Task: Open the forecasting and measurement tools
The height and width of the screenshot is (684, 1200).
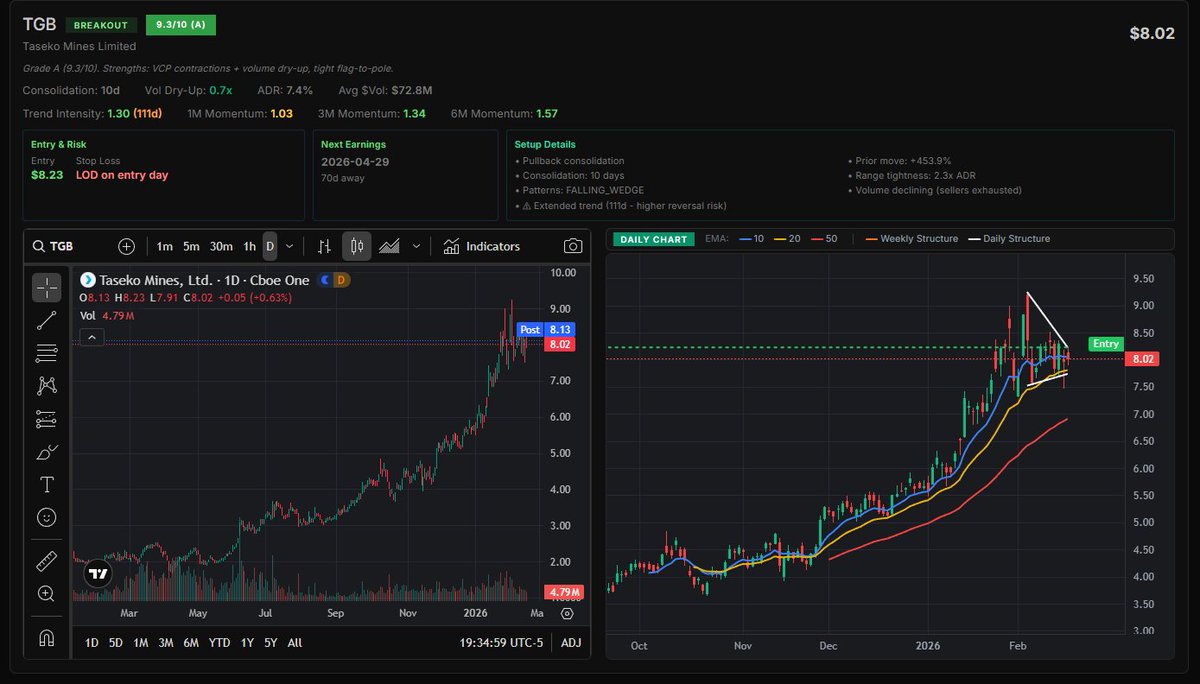Action: point(46,419)
